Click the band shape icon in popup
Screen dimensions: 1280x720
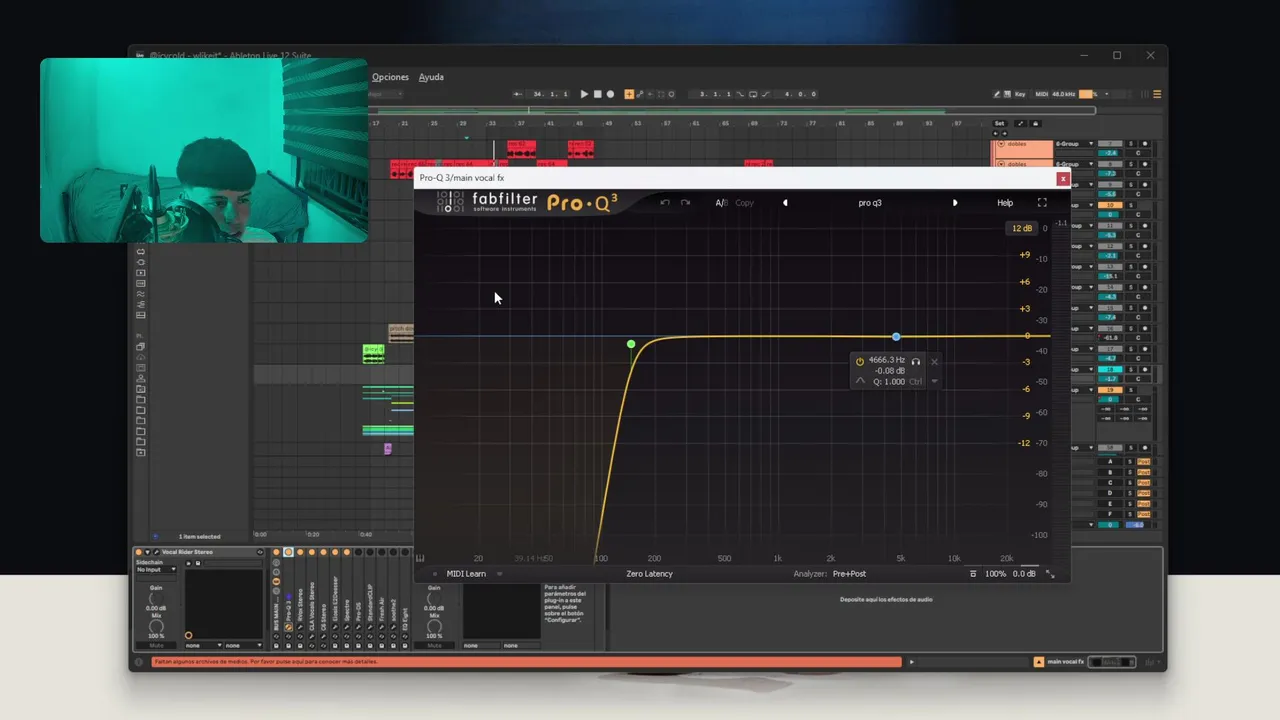(860, 381)
